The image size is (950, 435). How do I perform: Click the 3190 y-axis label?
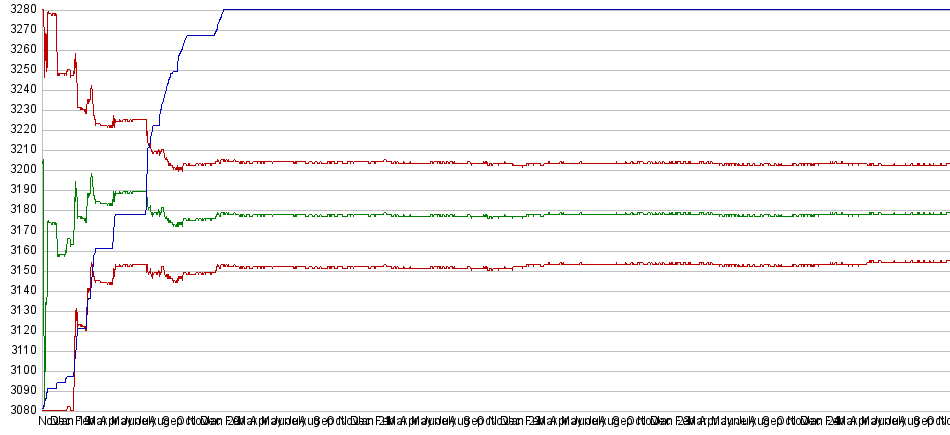pos(20,189)
